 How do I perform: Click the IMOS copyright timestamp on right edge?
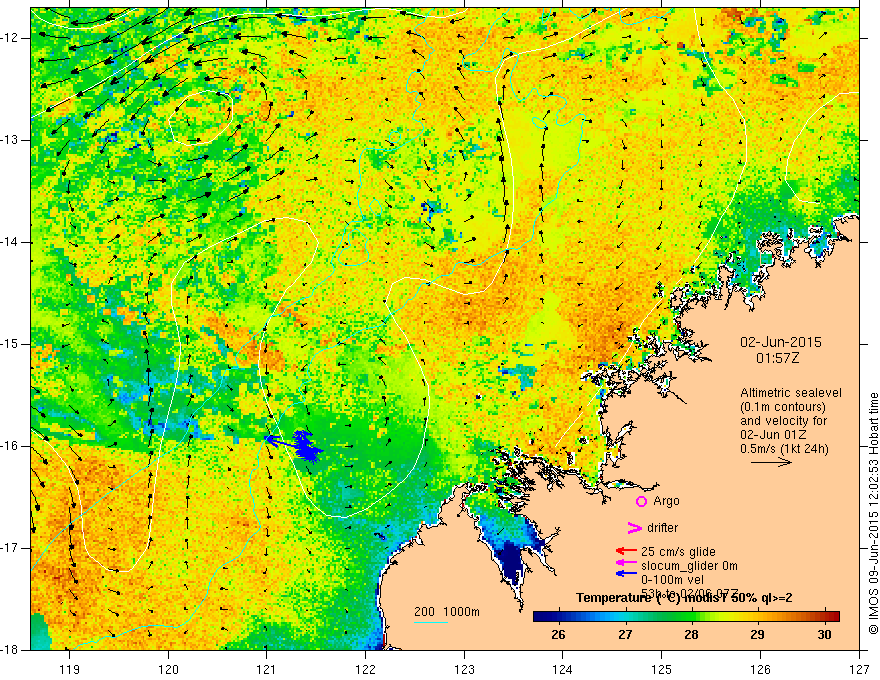coord(873,513)
